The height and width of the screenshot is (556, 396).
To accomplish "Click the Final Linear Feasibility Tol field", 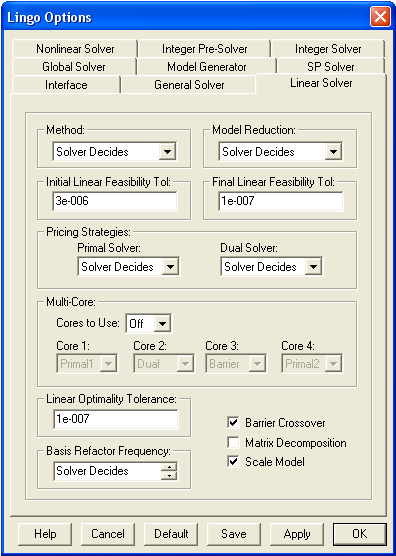I will [280, 201].
